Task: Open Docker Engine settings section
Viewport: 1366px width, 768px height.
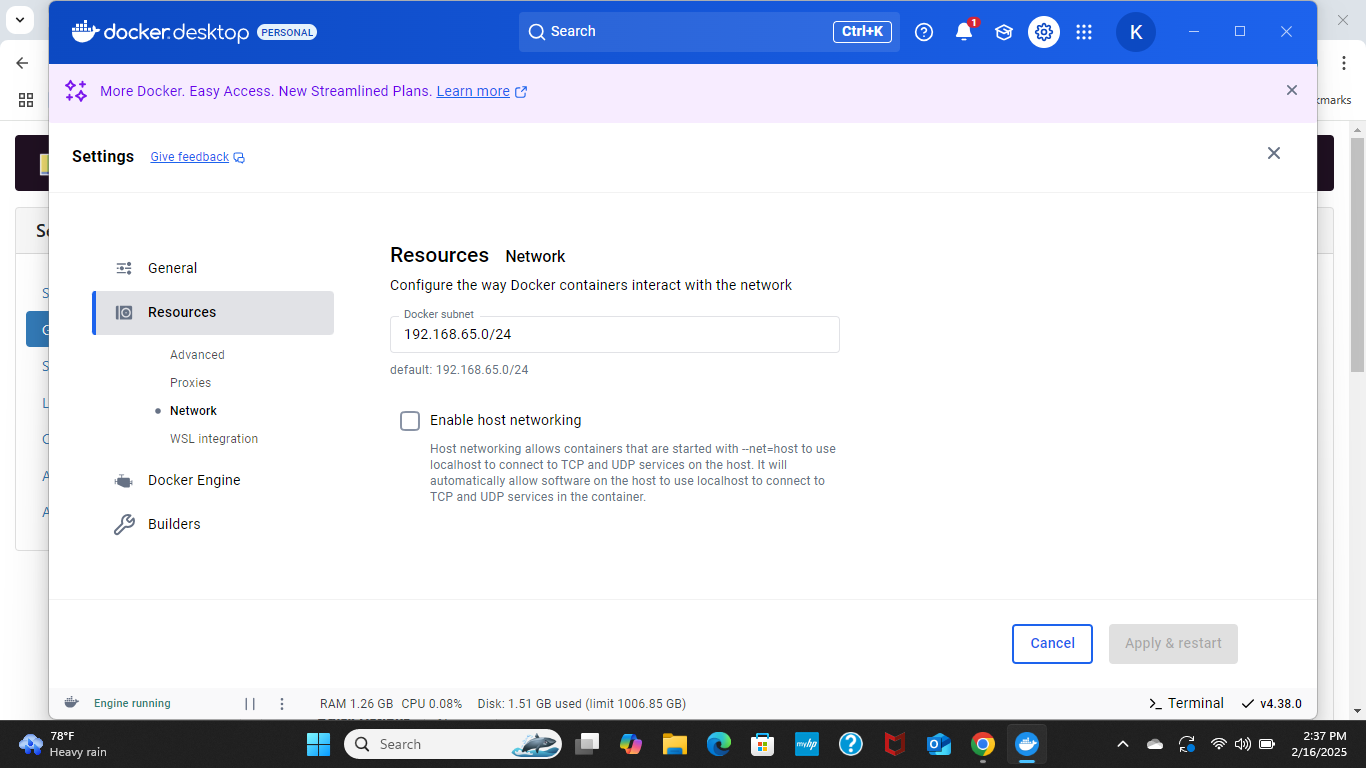Action: coord(194,480)
